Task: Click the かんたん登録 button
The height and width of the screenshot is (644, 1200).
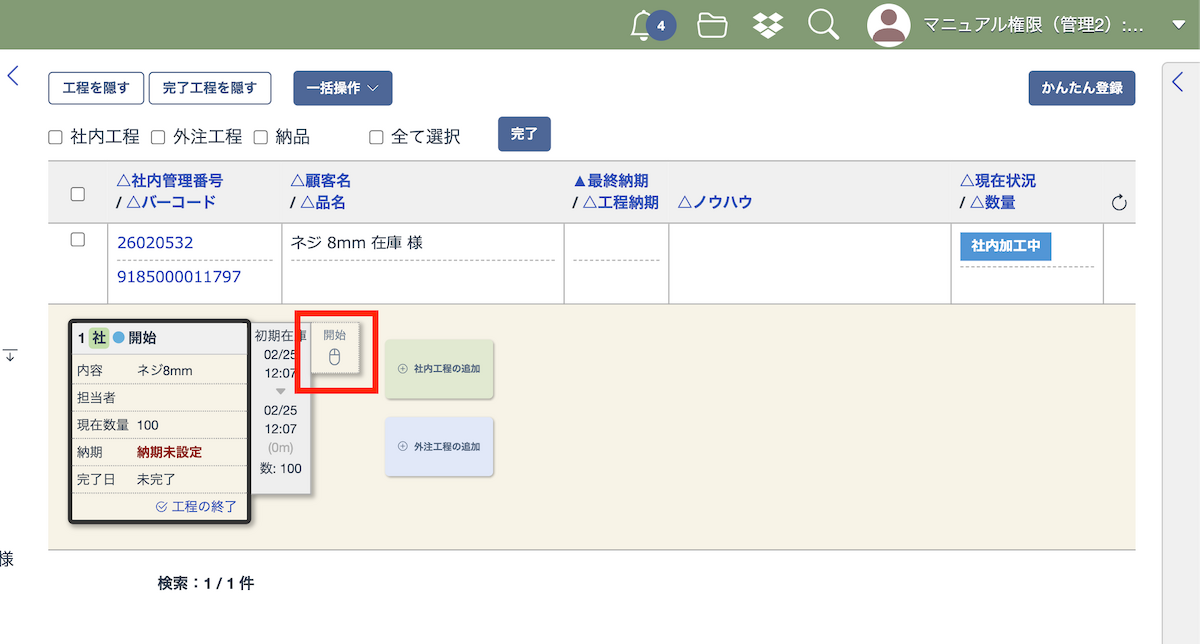Action: coord(1081,88)
